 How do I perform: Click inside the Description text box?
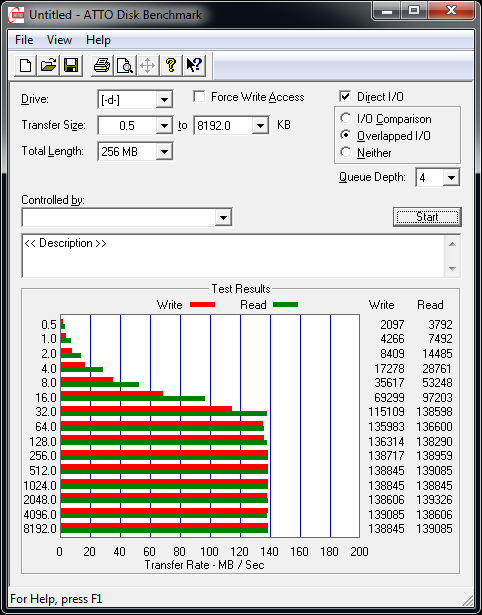(x=234, y=256)
